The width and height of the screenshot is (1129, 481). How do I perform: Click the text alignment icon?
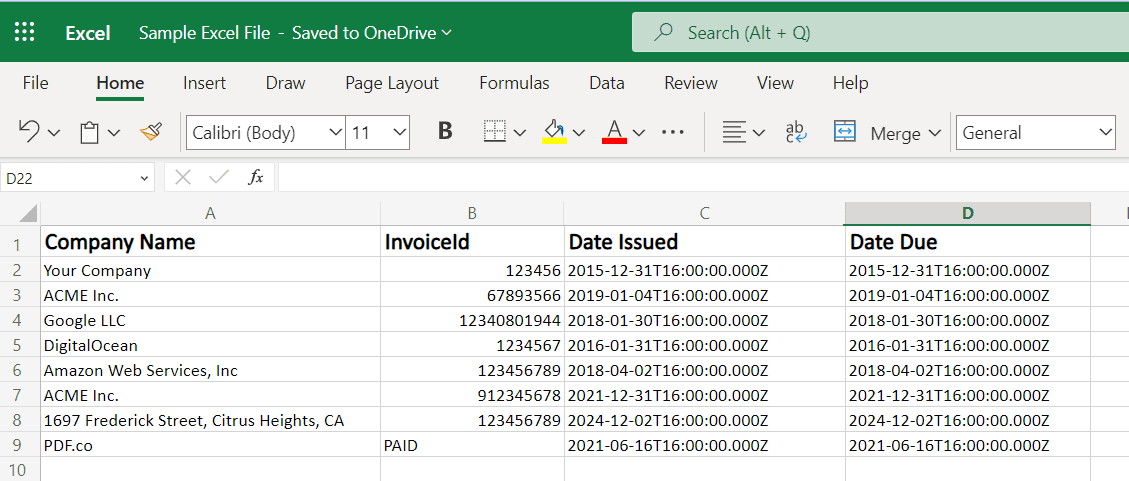pyautogui.click(x=734, y=132)
